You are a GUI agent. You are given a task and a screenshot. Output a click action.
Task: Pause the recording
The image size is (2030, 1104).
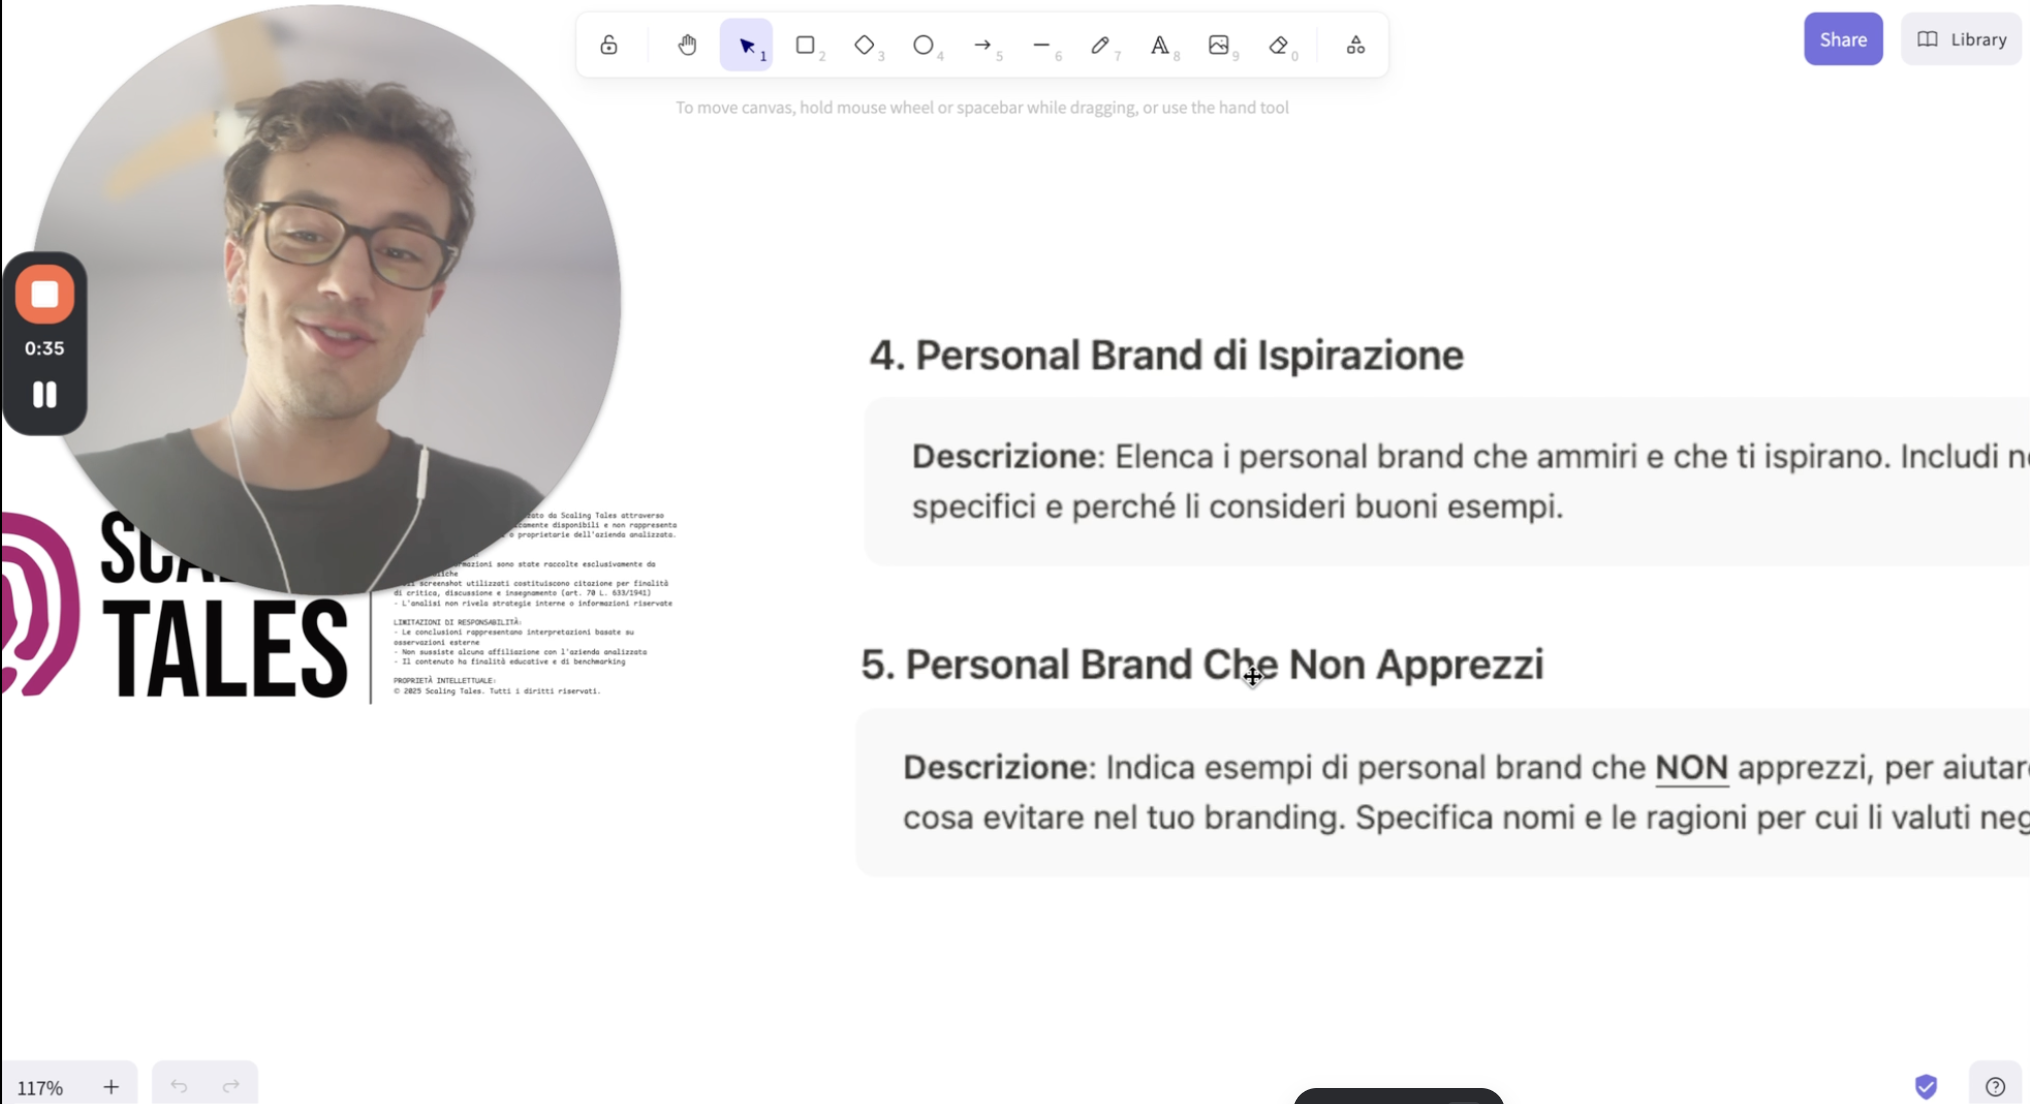(x=45, y=394)
